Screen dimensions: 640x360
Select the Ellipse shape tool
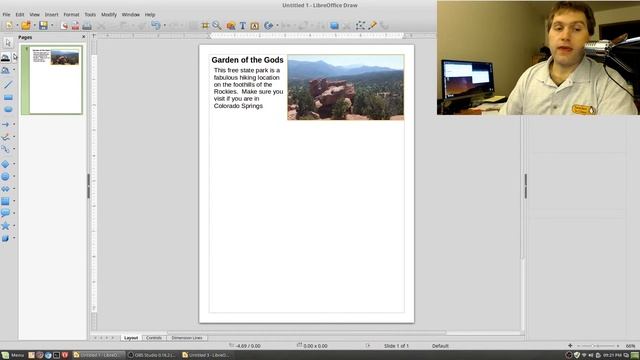8,109
